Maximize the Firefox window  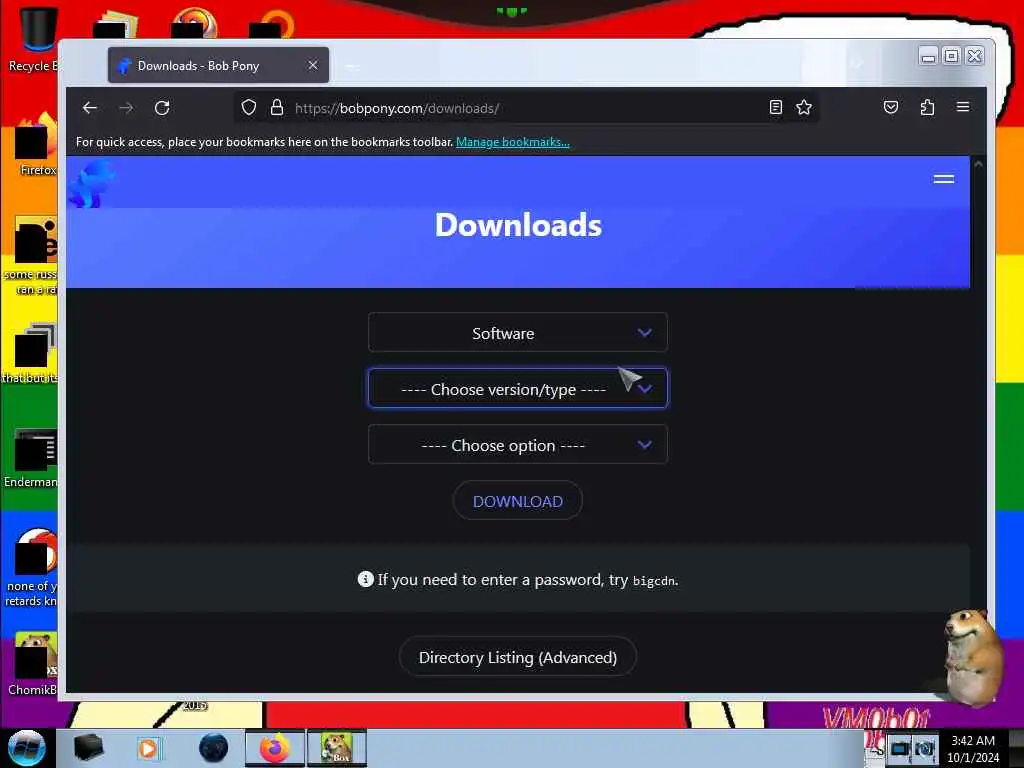coord(952,57)
